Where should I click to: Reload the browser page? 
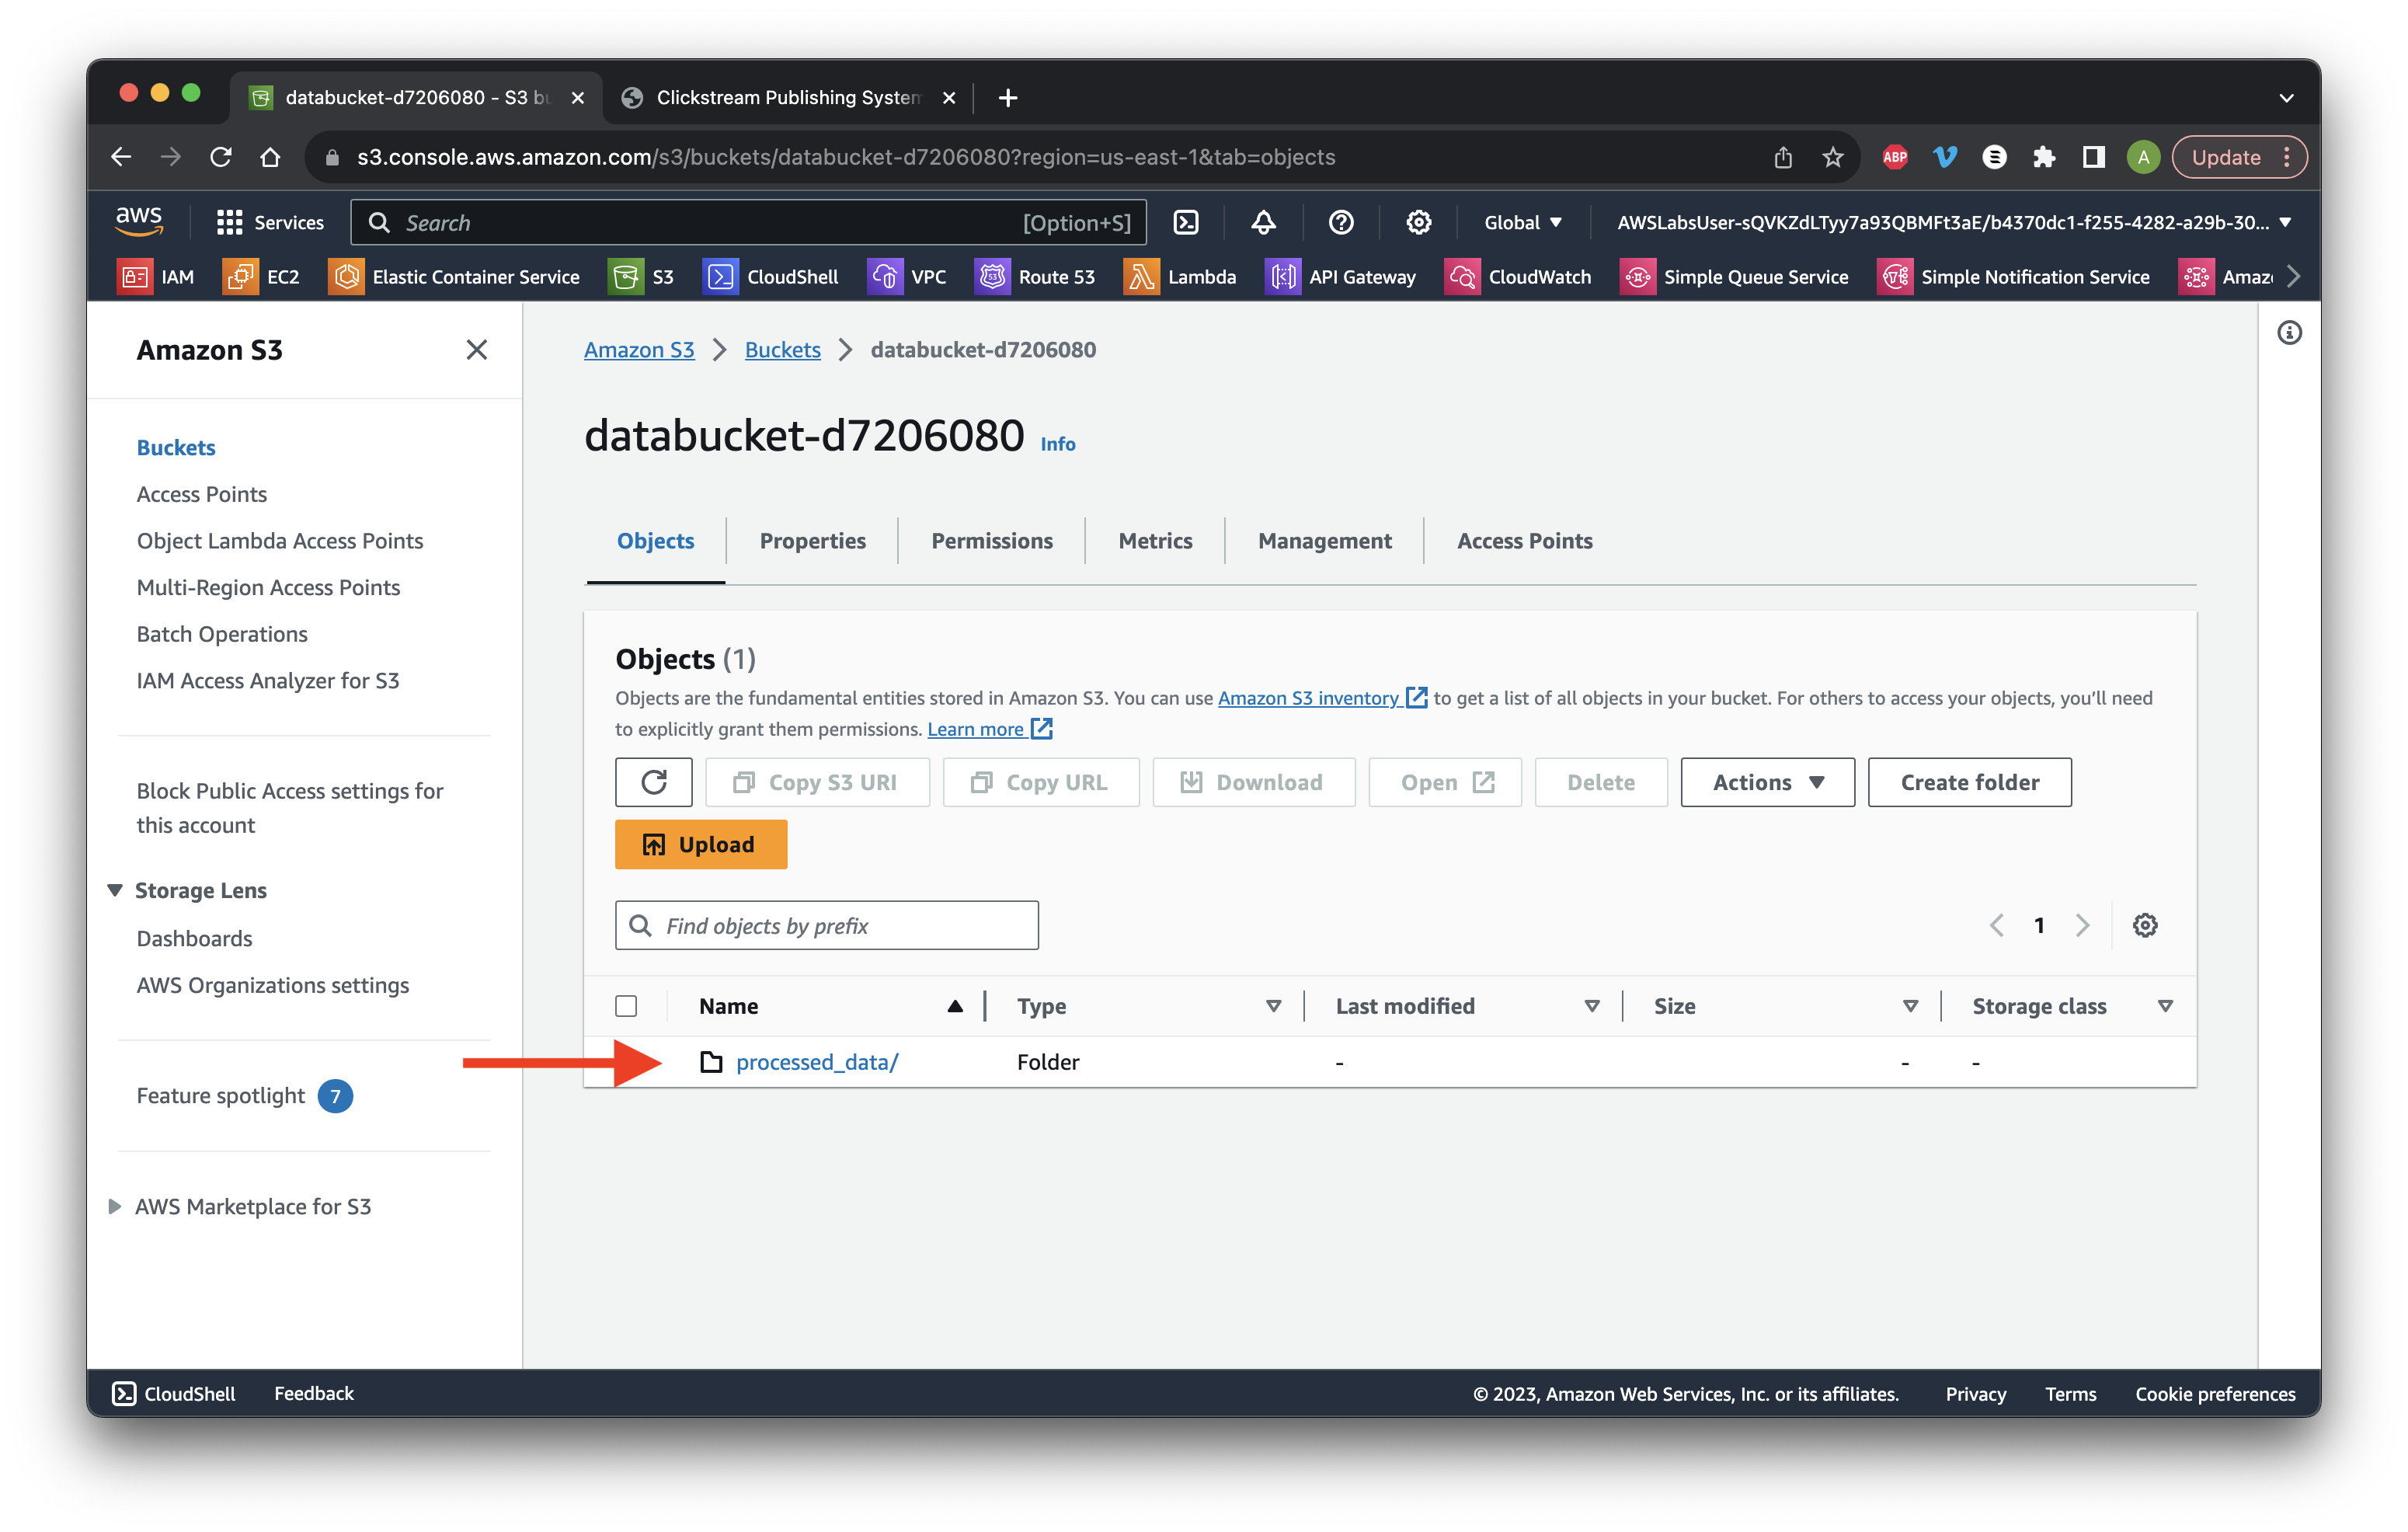[221, 157]
